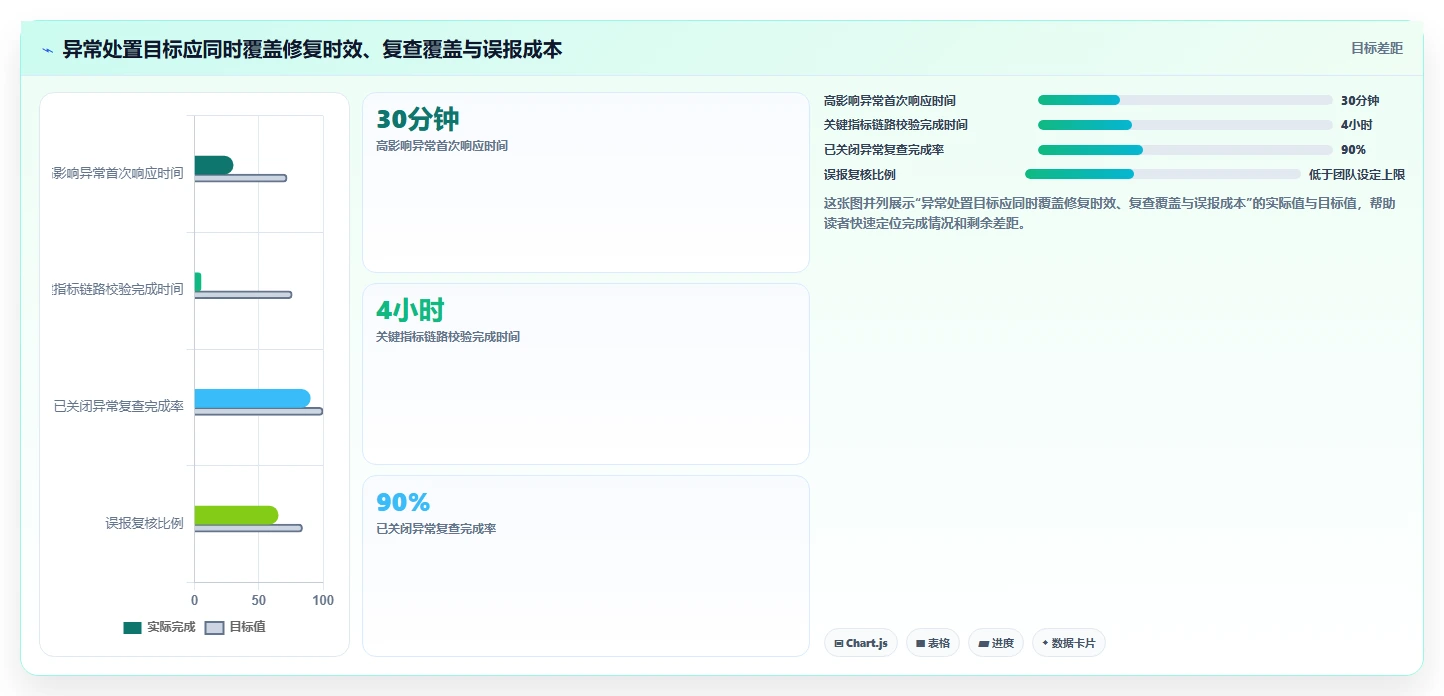The image size is (1444, 696).
Task: Click chart axis label 误报复核比例
Action: [x=145, y=523]
